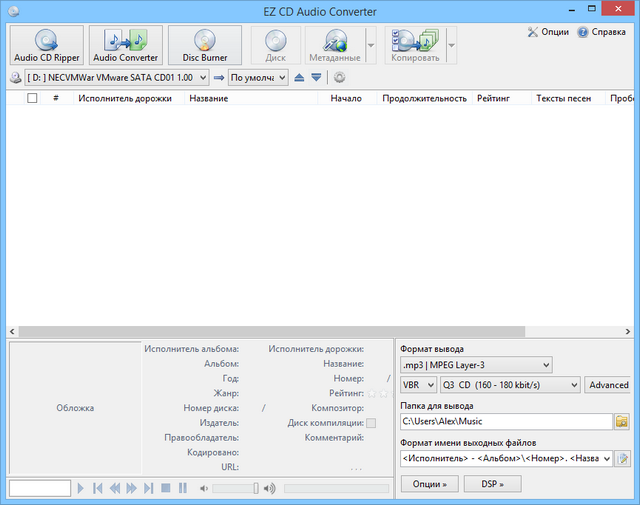Switch to the Audio Converter mode
This screenshot has height=505, width=640.
pos(126,46)
